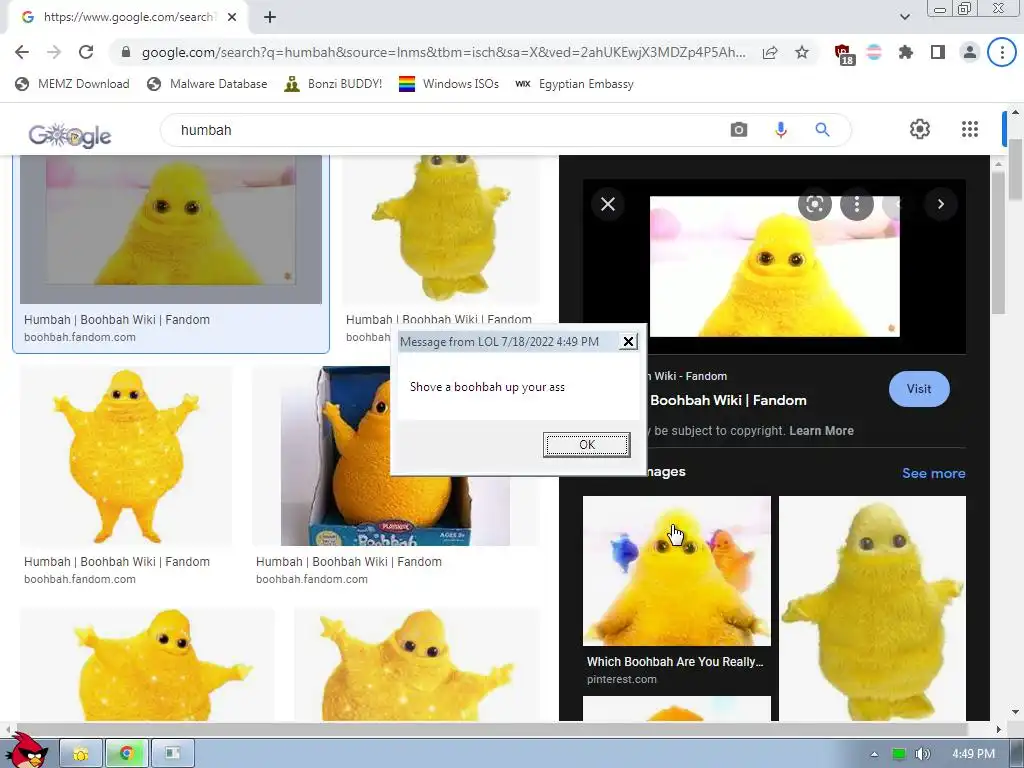
Task: Go to next image with right chevron
Action: point(941,204)
